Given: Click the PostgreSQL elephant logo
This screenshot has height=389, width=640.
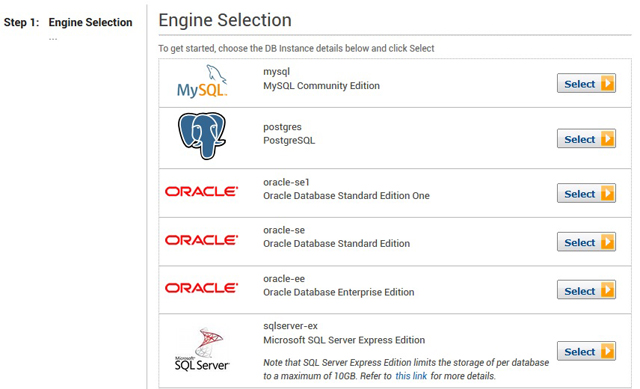Looking at the screenshot, I should [x=202, y=136].
